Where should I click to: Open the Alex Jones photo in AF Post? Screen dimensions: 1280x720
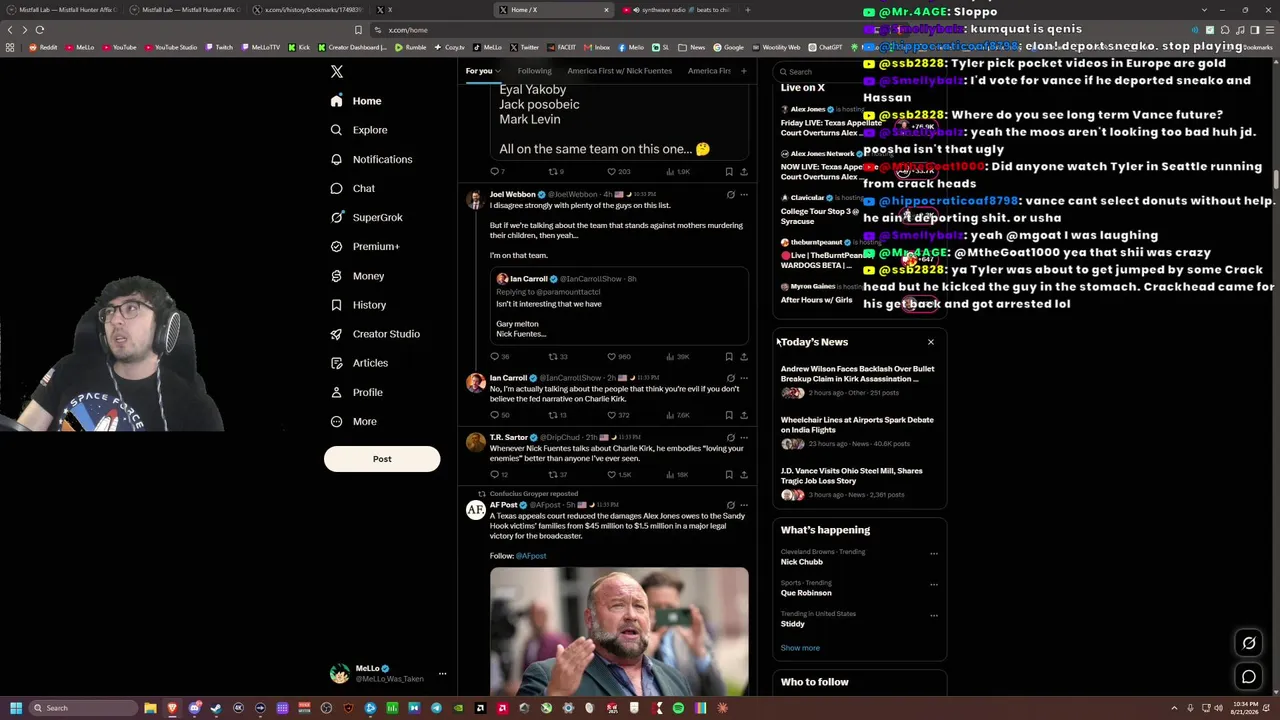click(x=619, y=631)
